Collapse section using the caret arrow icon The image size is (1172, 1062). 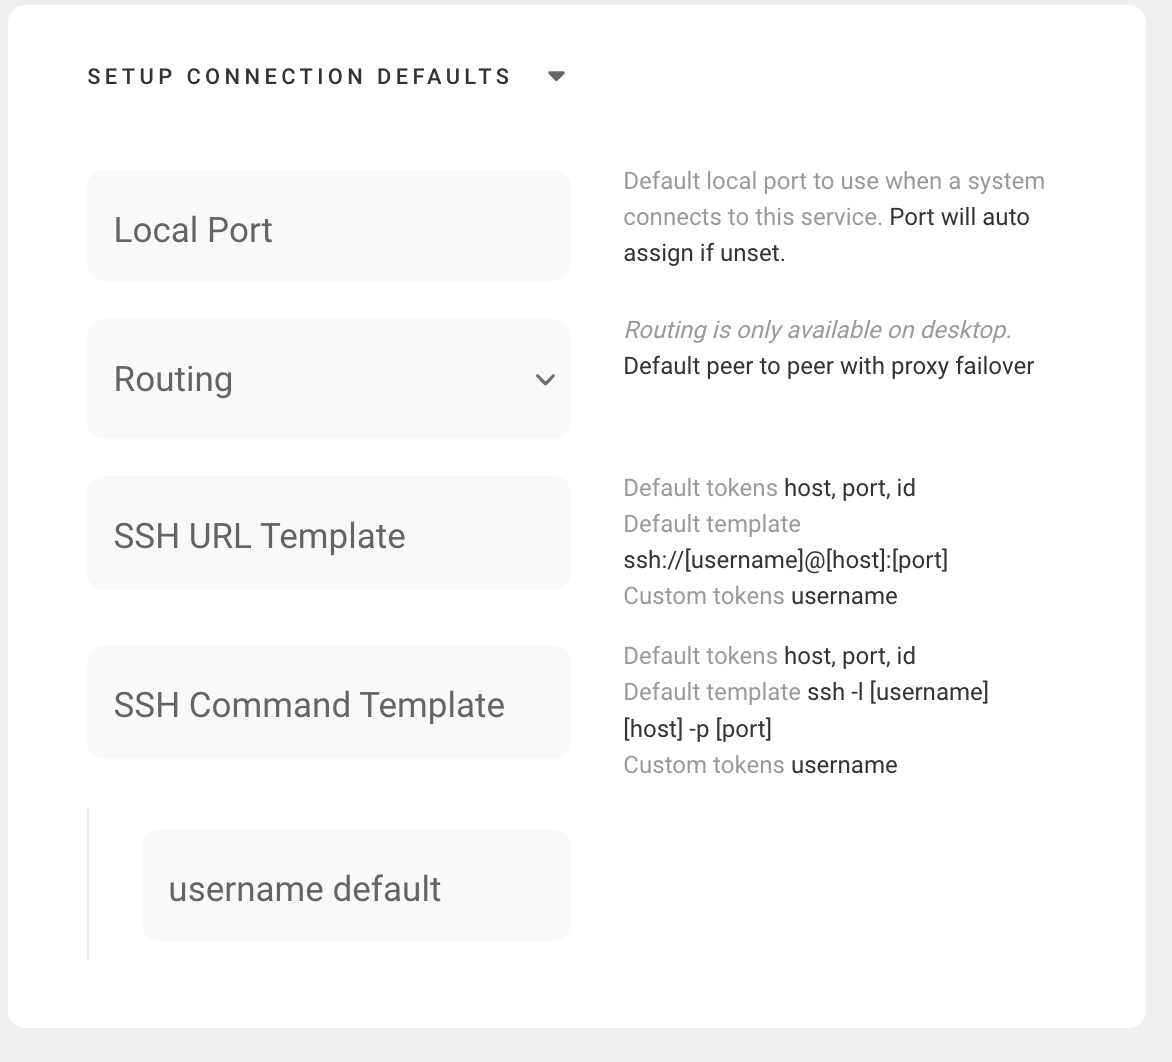pos(556,76)
